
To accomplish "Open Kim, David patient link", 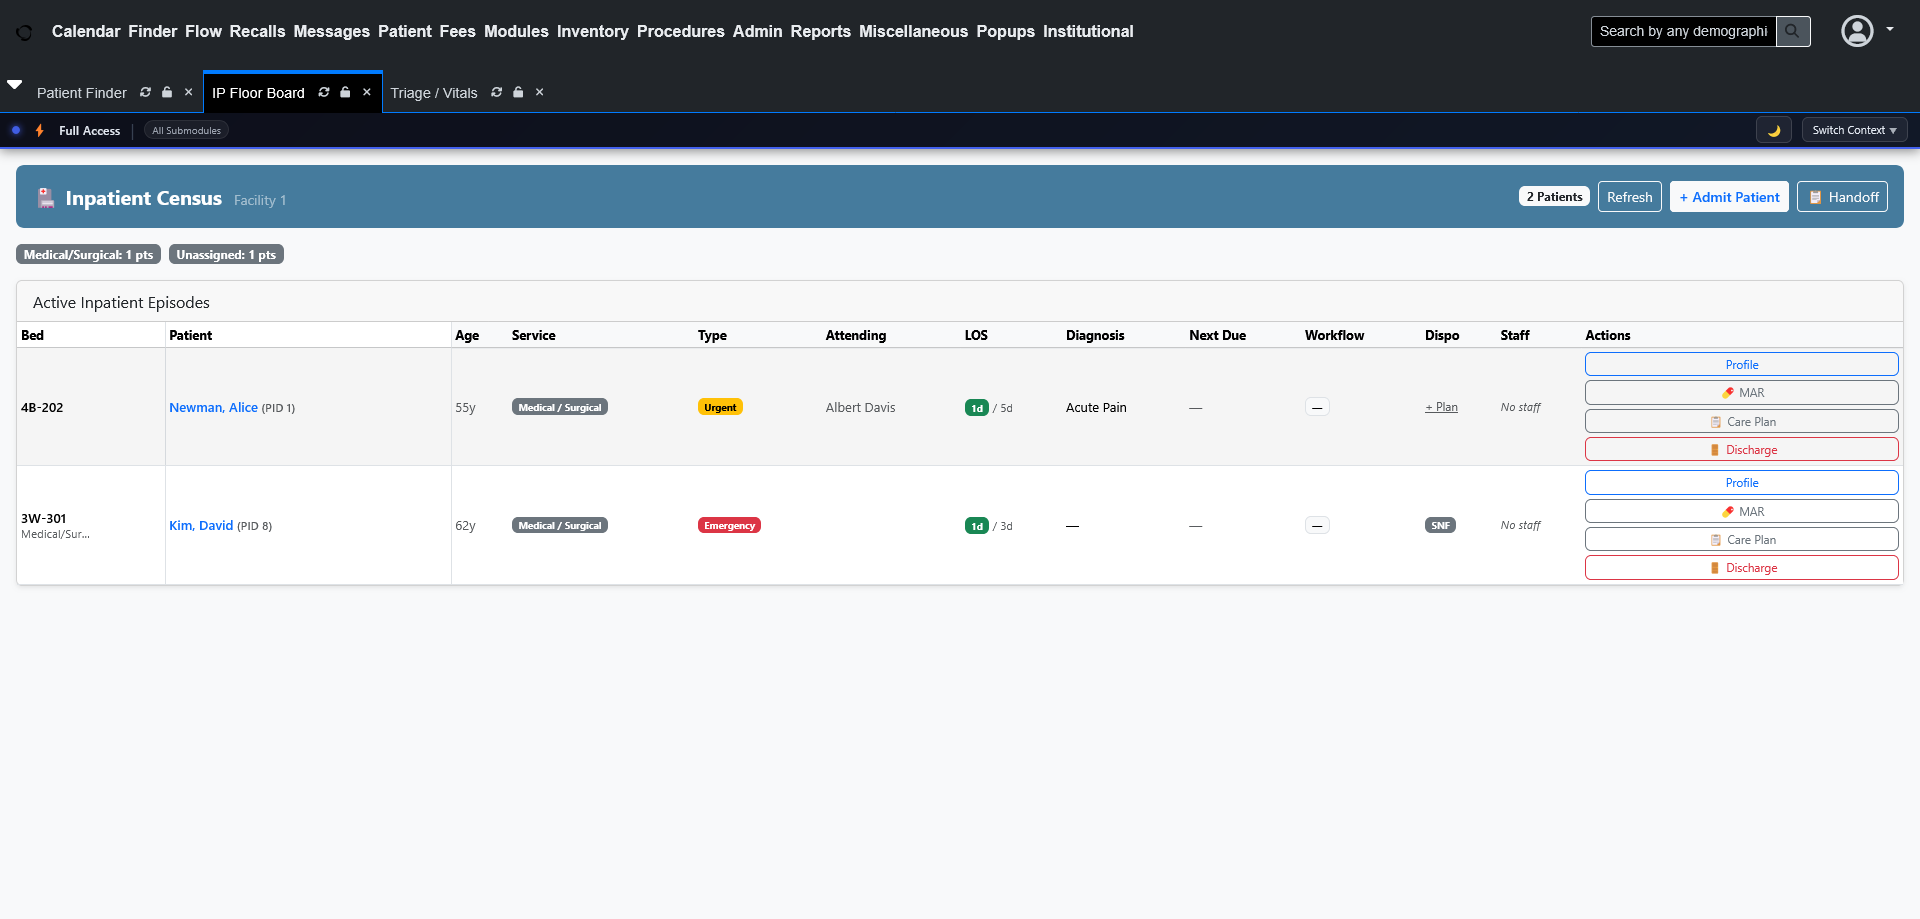I will [x=201, y=526].
